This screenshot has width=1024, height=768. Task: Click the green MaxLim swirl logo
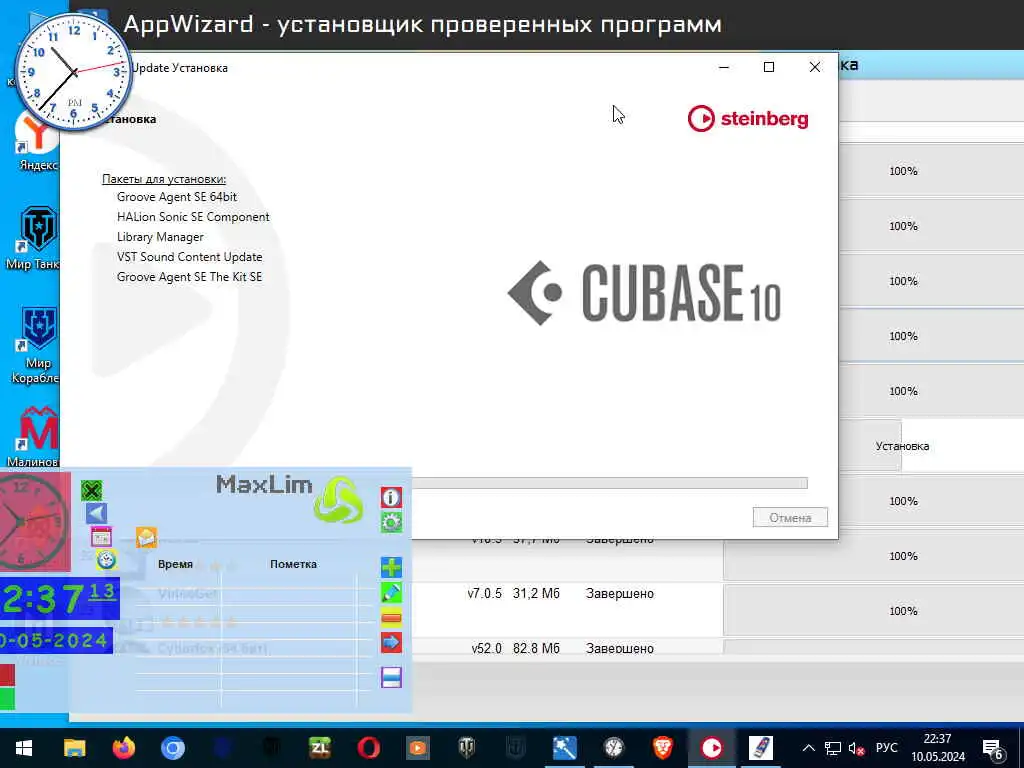(338, 500)
